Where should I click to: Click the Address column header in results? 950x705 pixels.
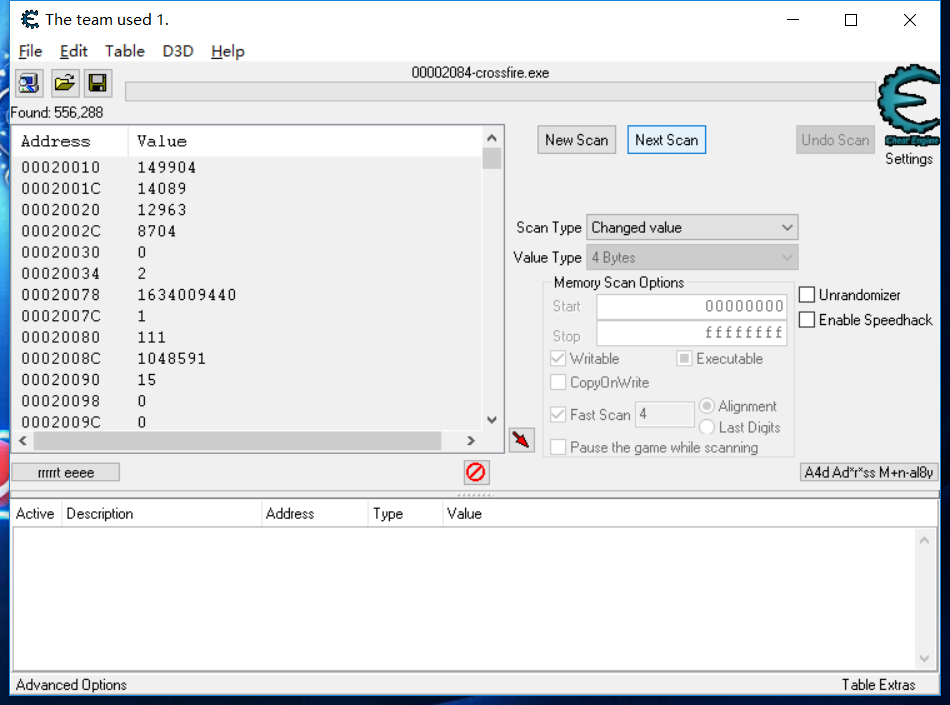click(70, 141)
